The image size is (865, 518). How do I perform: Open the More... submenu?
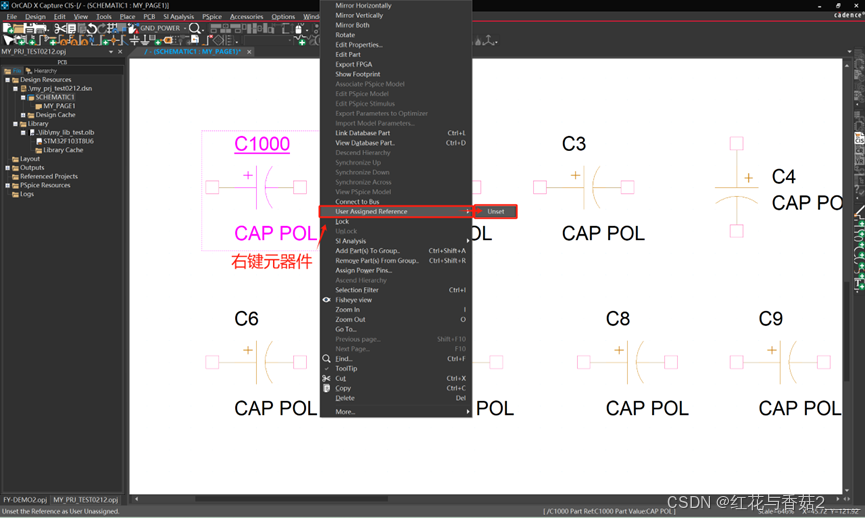[396, 412]
